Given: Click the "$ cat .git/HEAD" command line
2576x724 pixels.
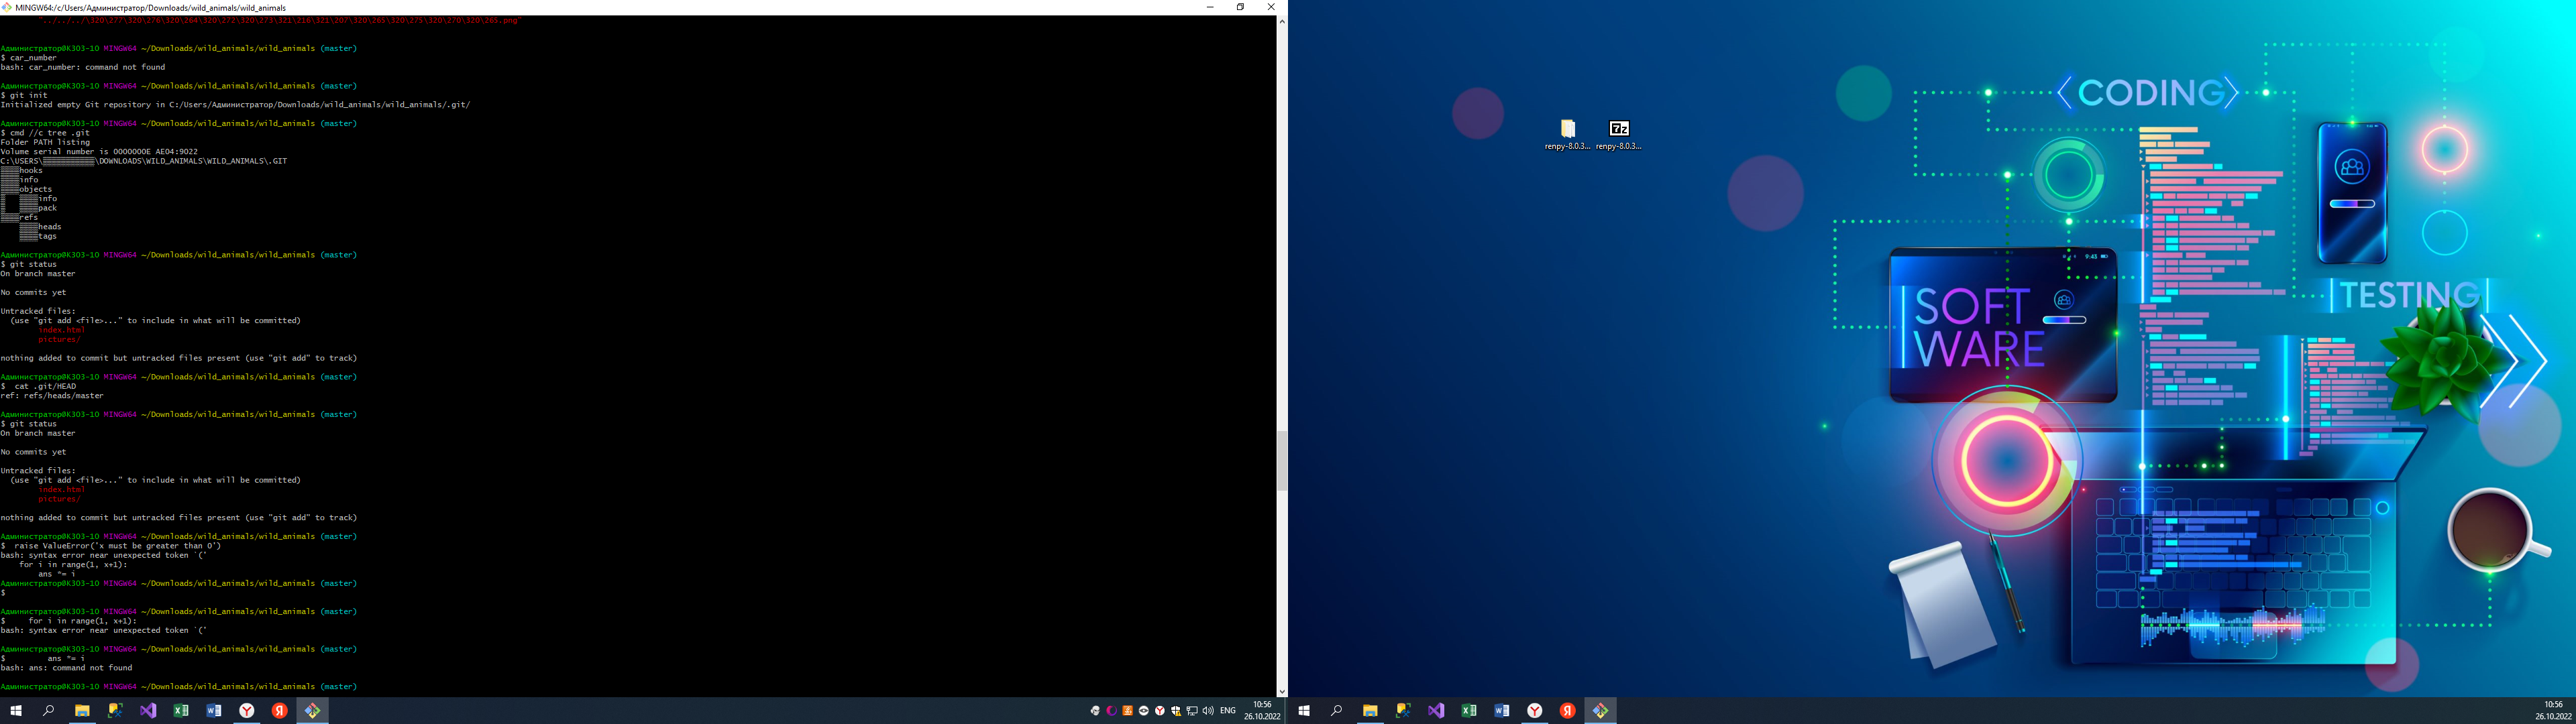Looking at the screenshot, I should point(38,386).
